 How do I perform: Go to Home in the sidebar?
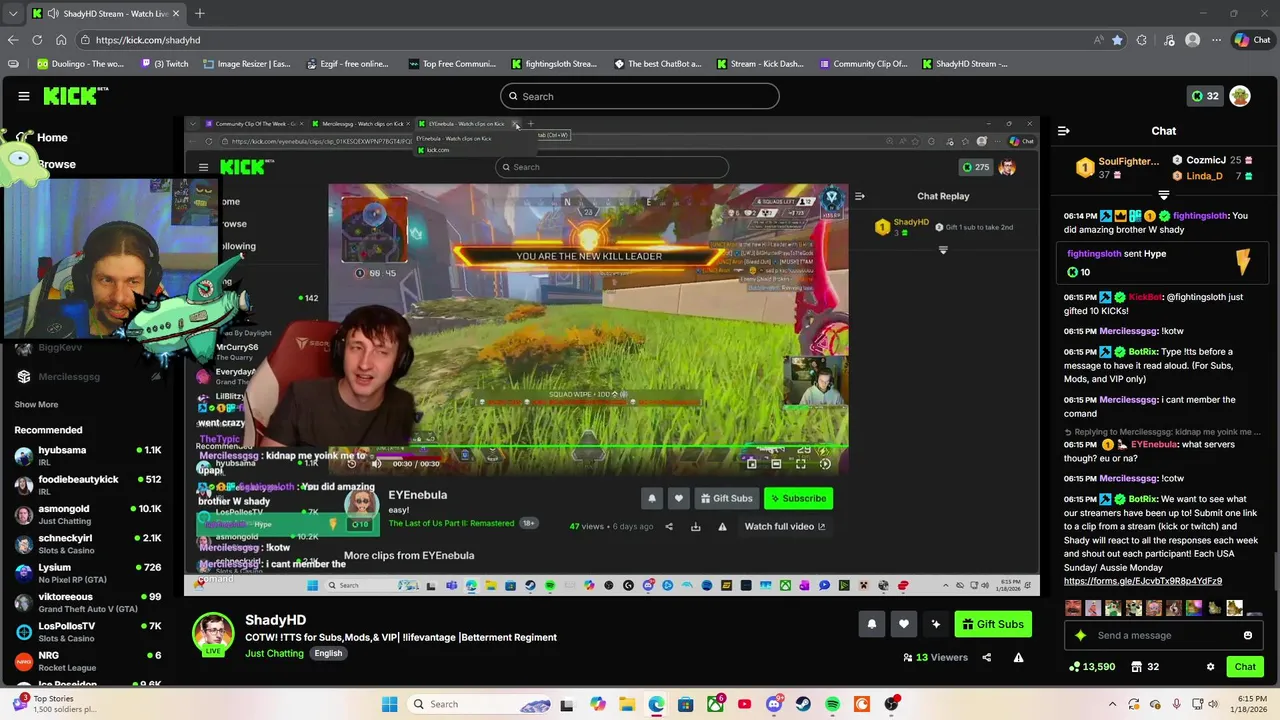point(52,138)
